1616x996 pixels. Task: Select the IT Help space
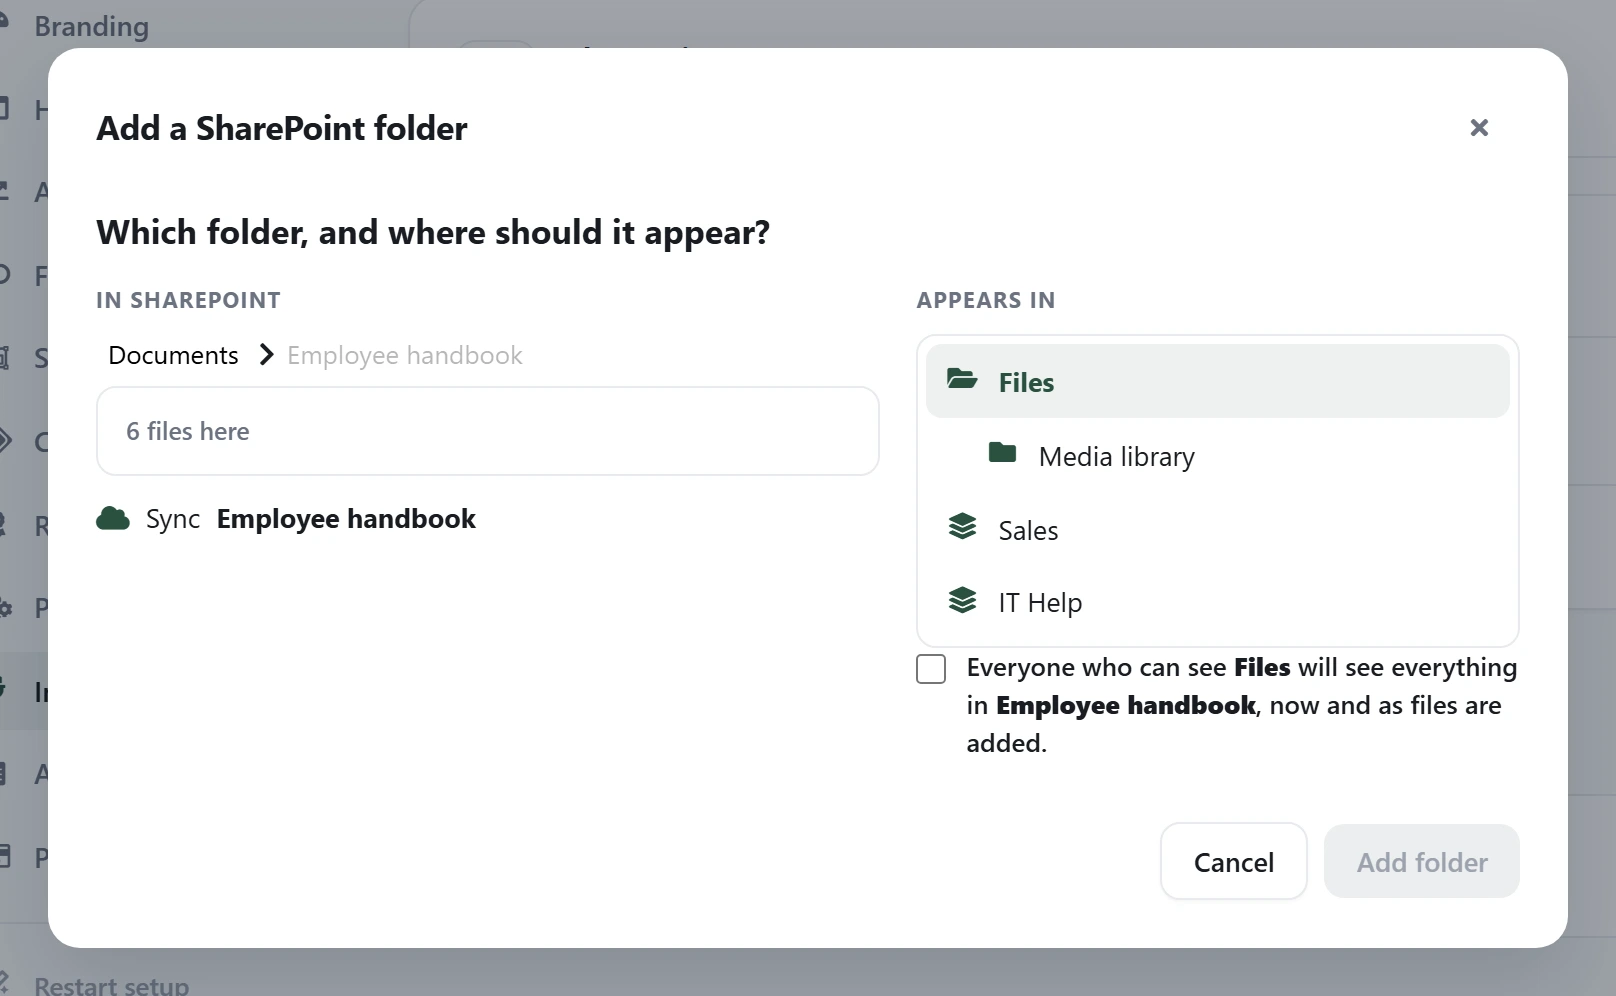[1217, 602]
